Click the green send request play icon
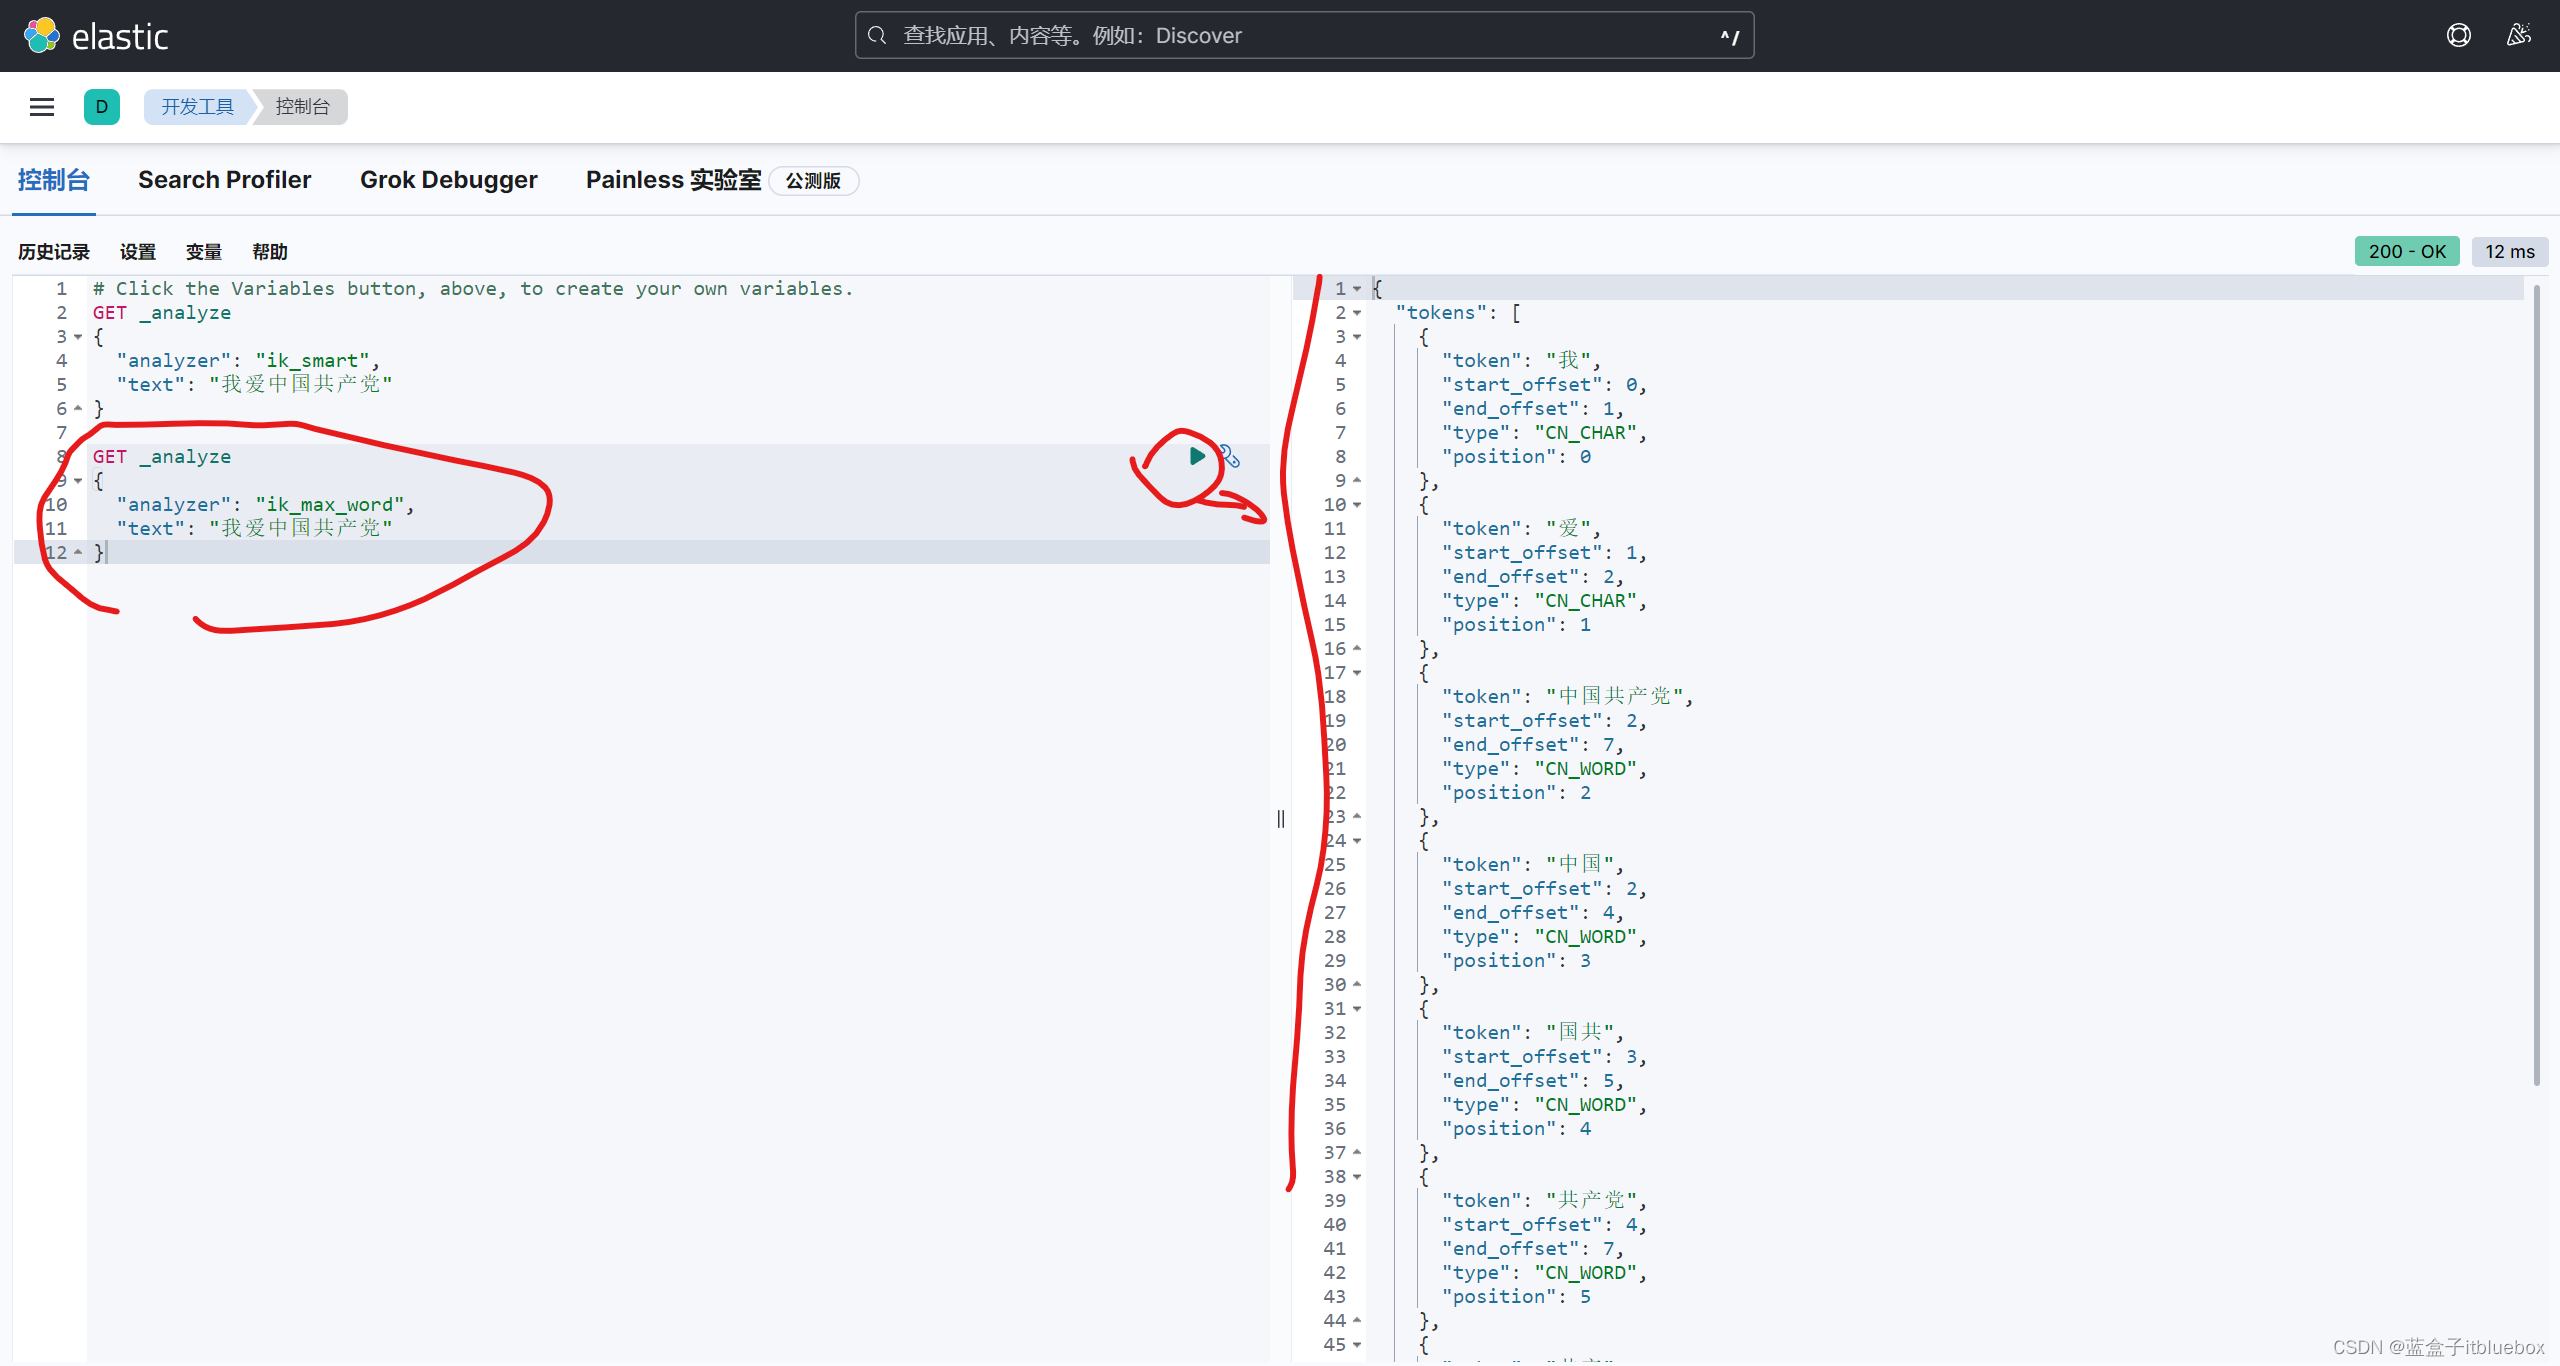This screenshot has width=2560, height=1366. coord(1197,456)
